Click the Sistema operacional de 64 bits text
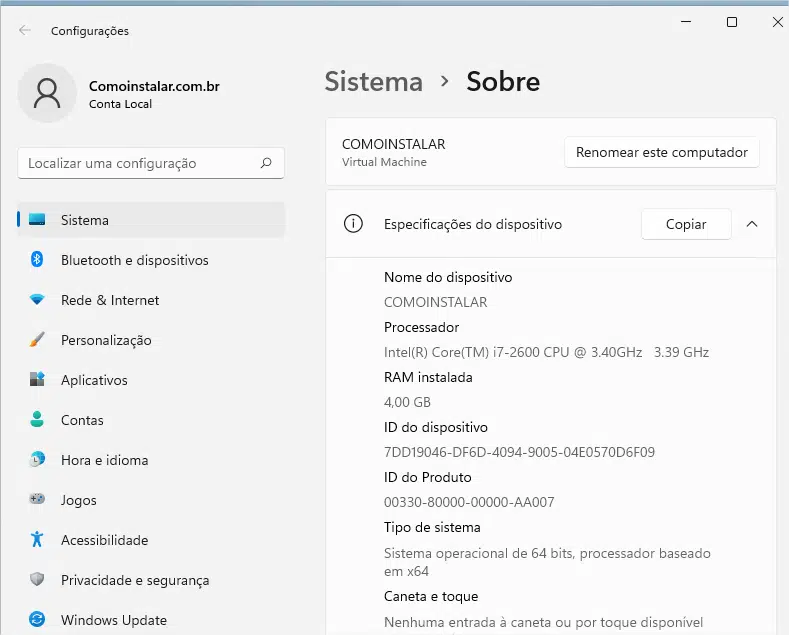789x635 pixels. pyautogui.click(x=547, y=562)
